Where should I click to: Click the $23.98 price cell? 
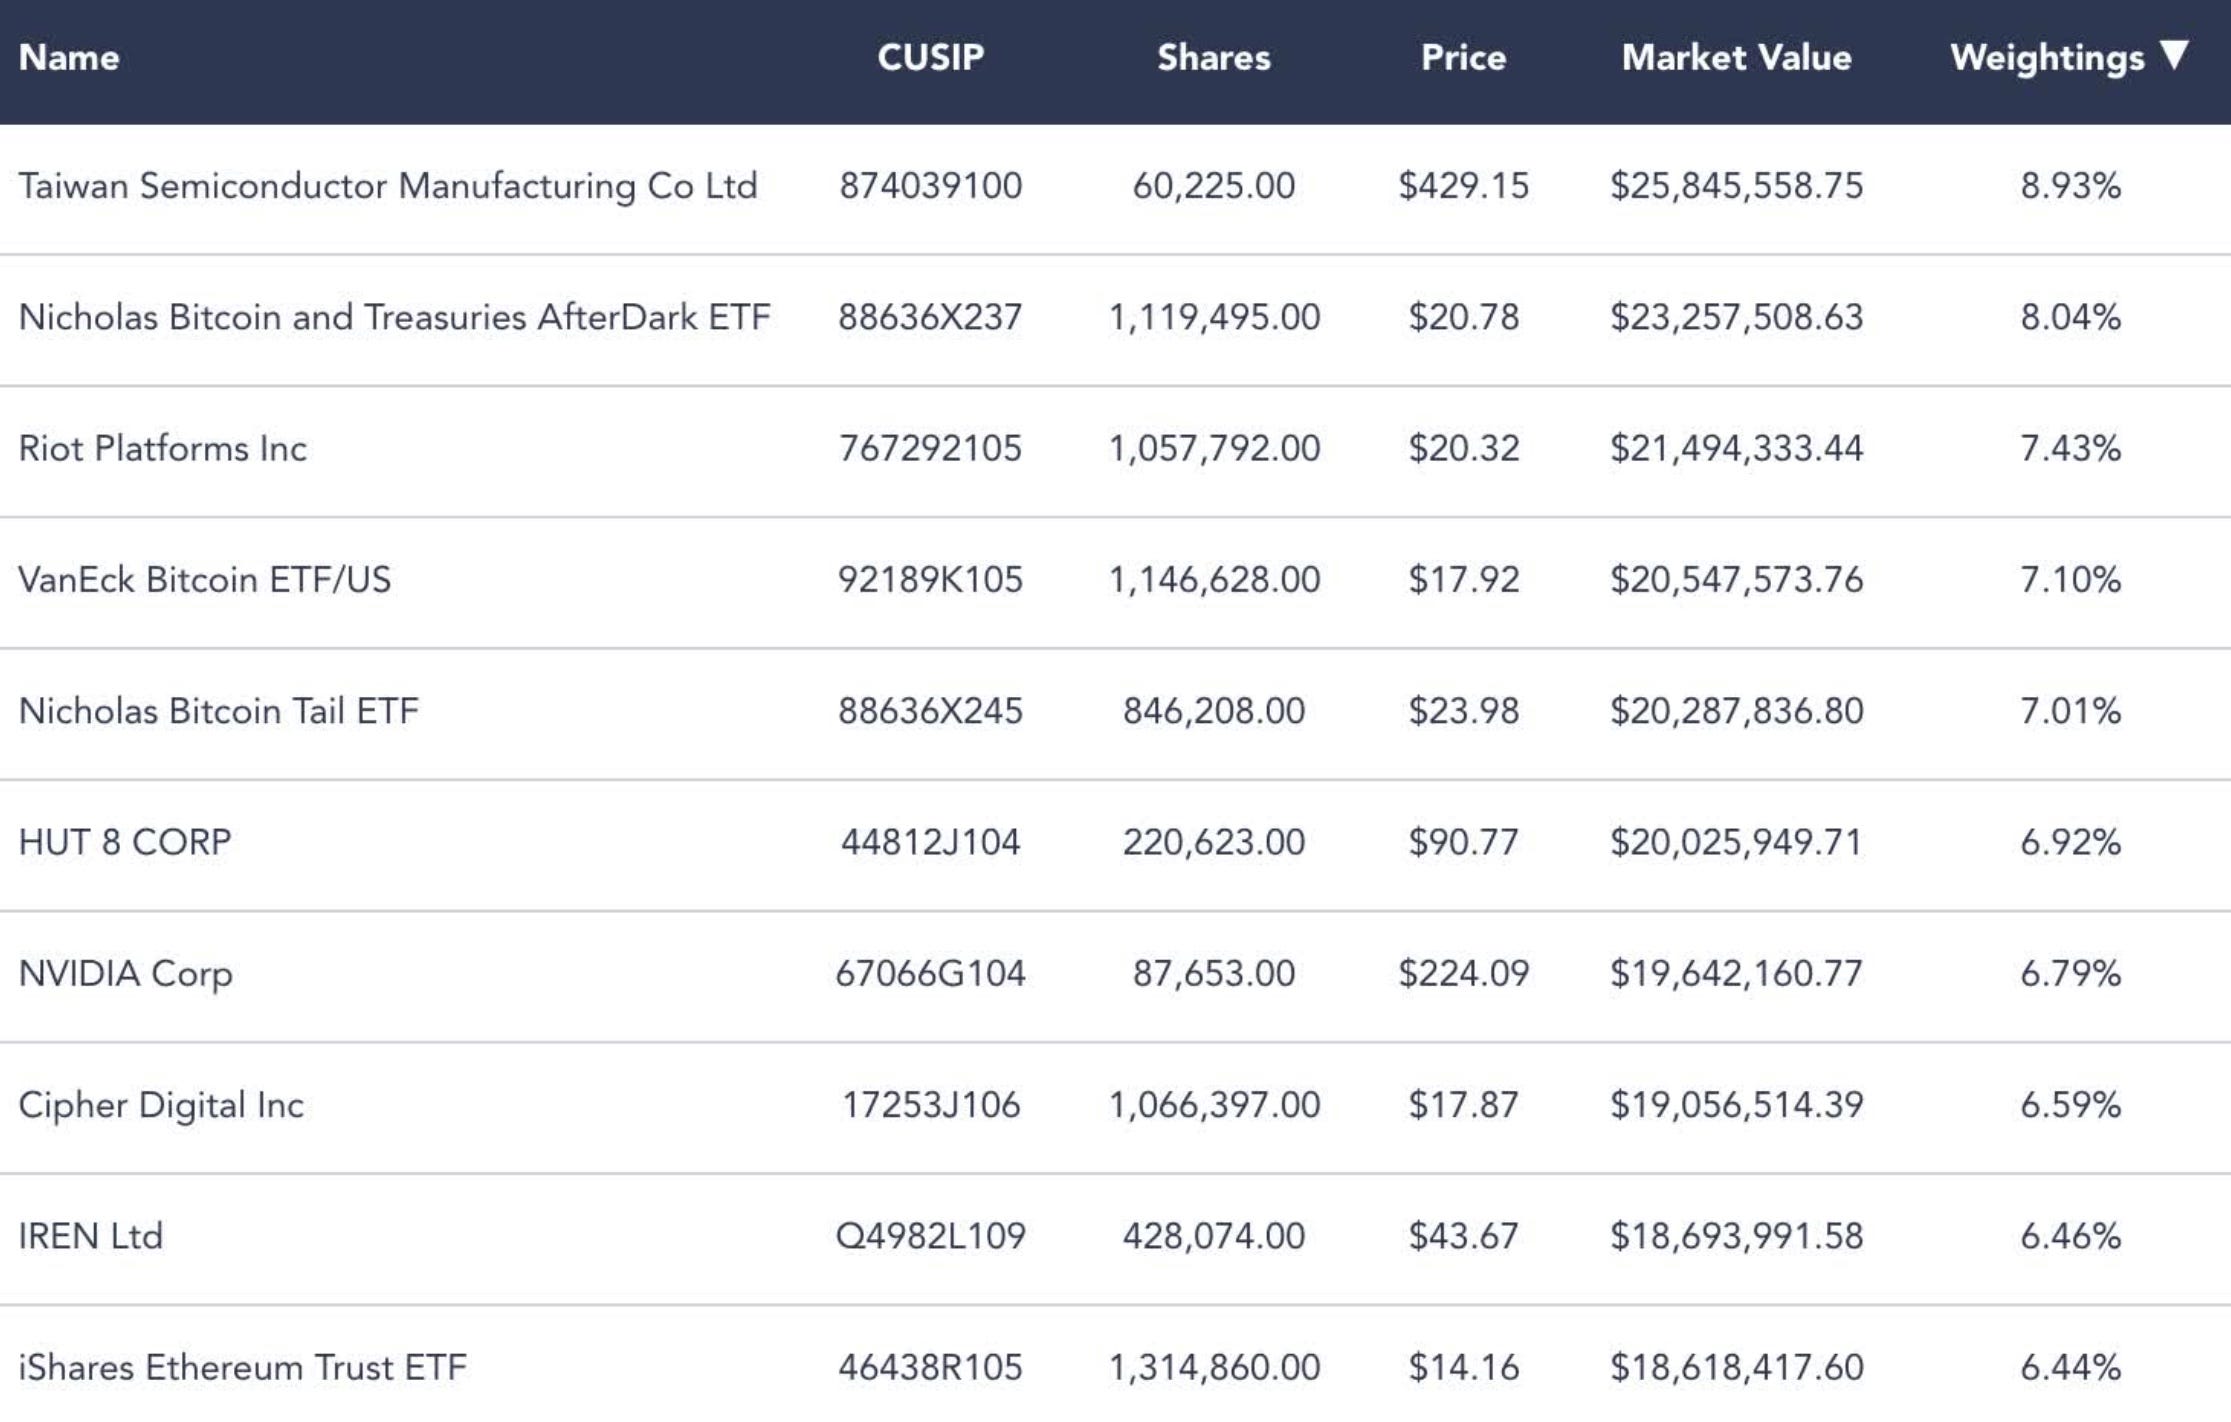[x=1463, y=711]
